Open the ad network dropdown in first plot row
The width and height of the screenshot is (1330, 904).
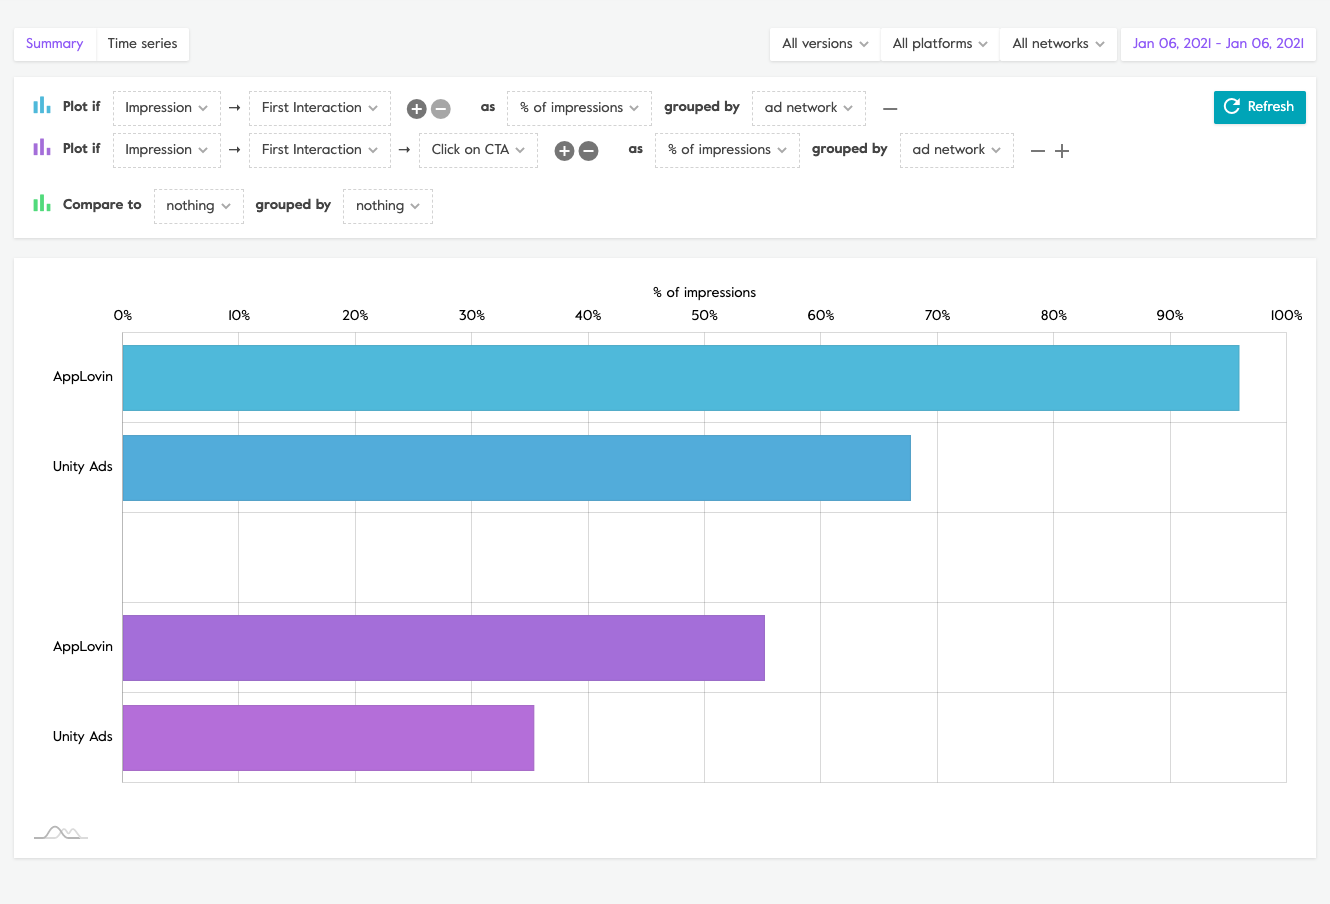point(809,108)
